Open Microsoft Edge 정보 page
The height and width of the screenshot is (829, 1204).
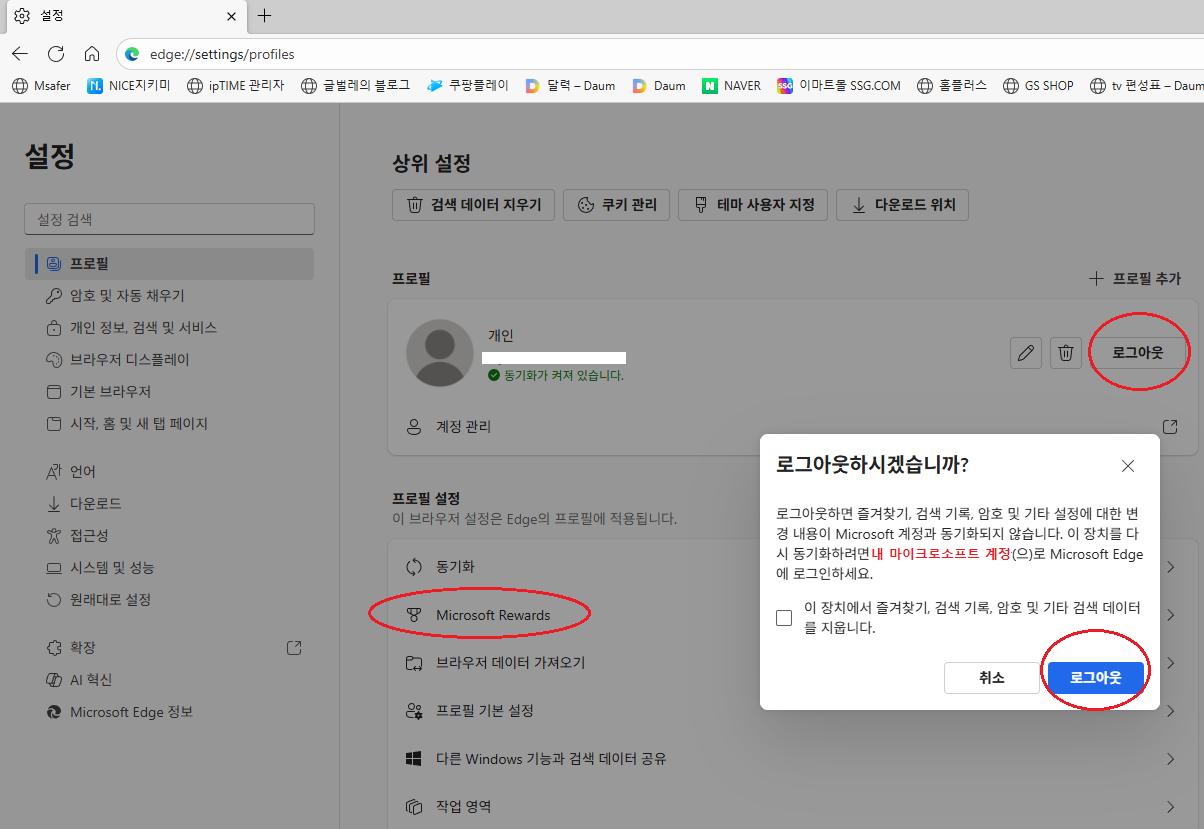[x=169, y=712]
